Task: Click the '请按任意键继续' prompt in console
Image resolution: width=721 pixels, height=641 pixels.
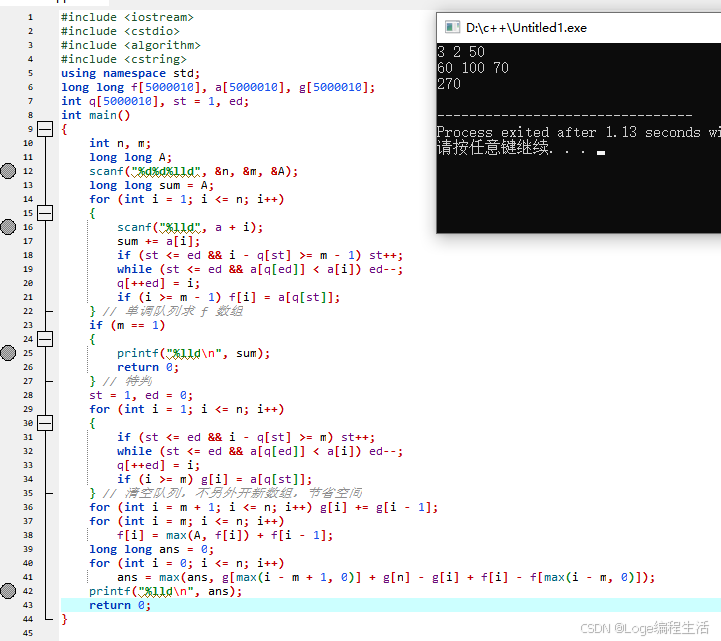Action: pos(492,148)
